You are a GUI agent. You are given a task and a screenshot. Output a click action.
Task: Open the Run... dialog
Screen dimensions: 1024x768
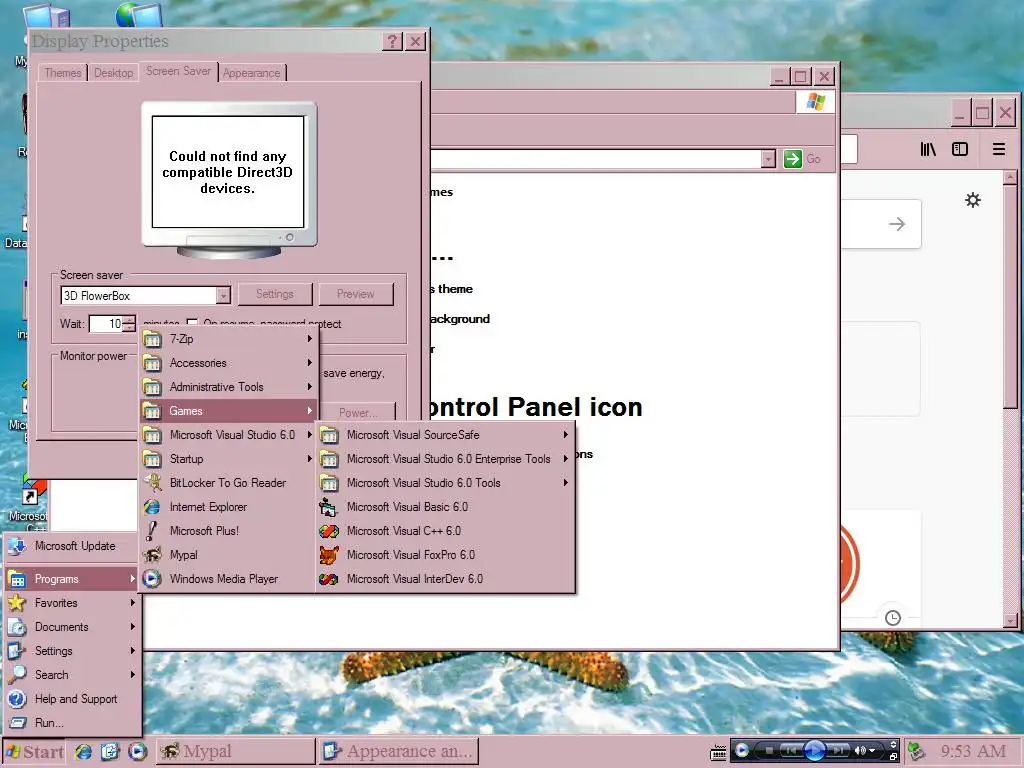(x=72, y=723)
